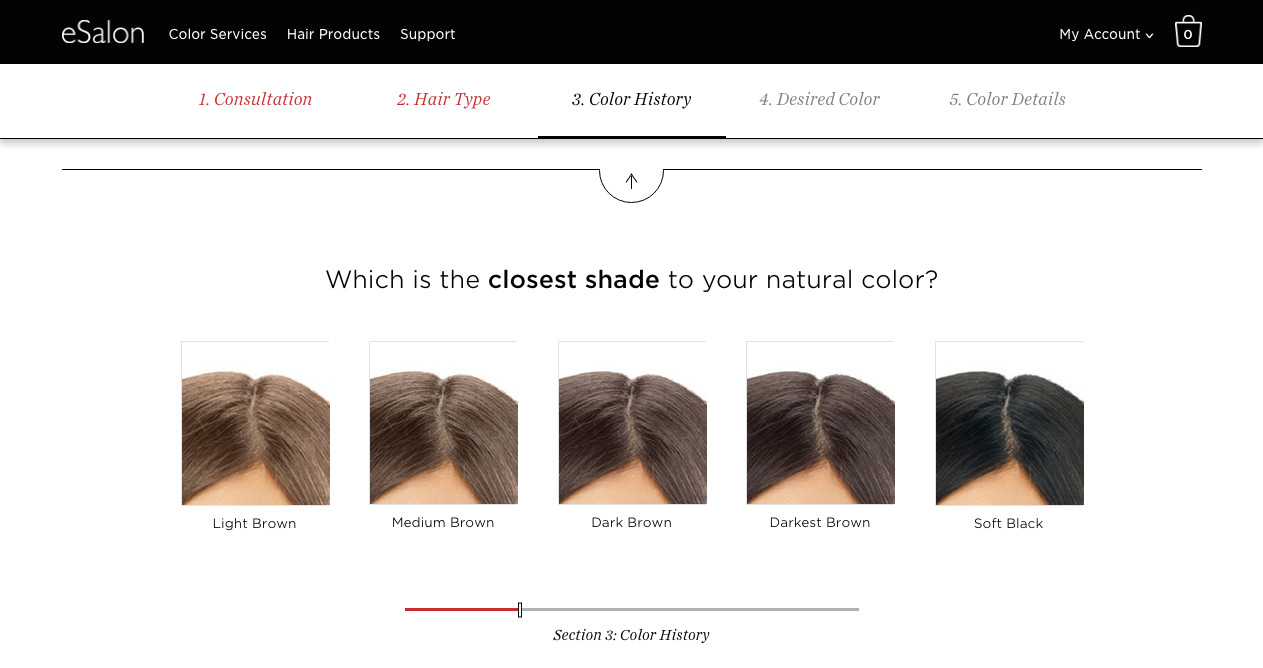The height and width of the screenshot is (668, 1263).
Task: Switch to the 2. Hair Type step
Action: (x=443, y=99)
